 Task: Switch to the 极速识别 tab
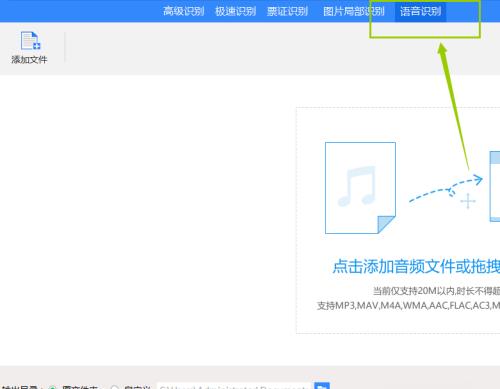click(x=235, y=11)
